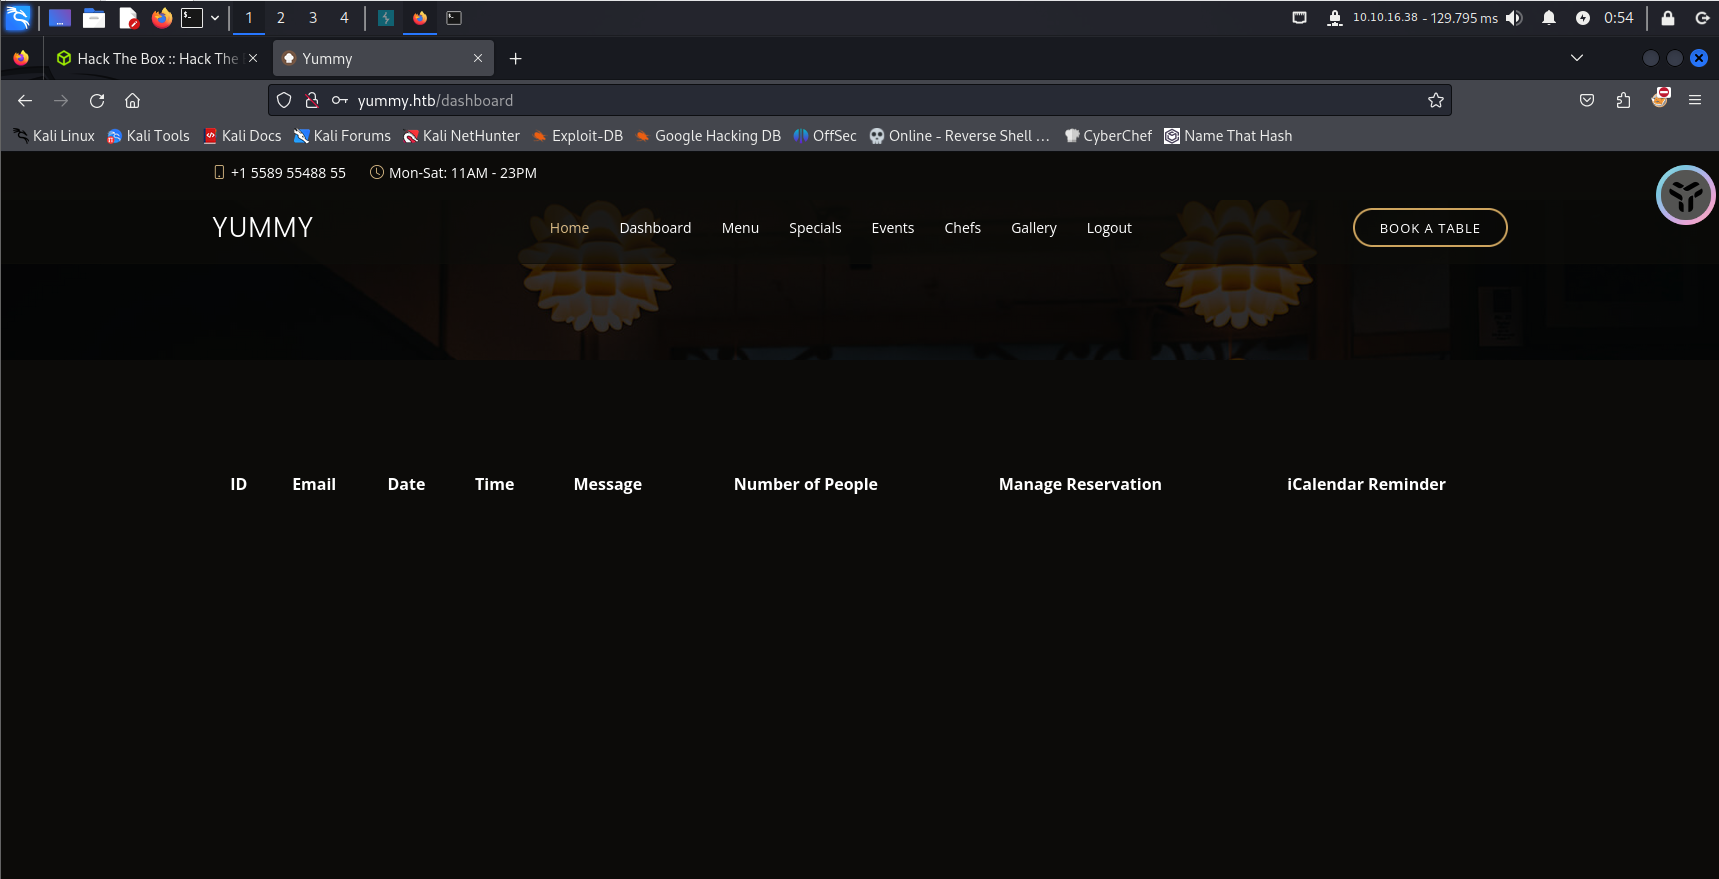Open the Firefox application hamburger menu
1719x879 pixels.
[1695, 100]
